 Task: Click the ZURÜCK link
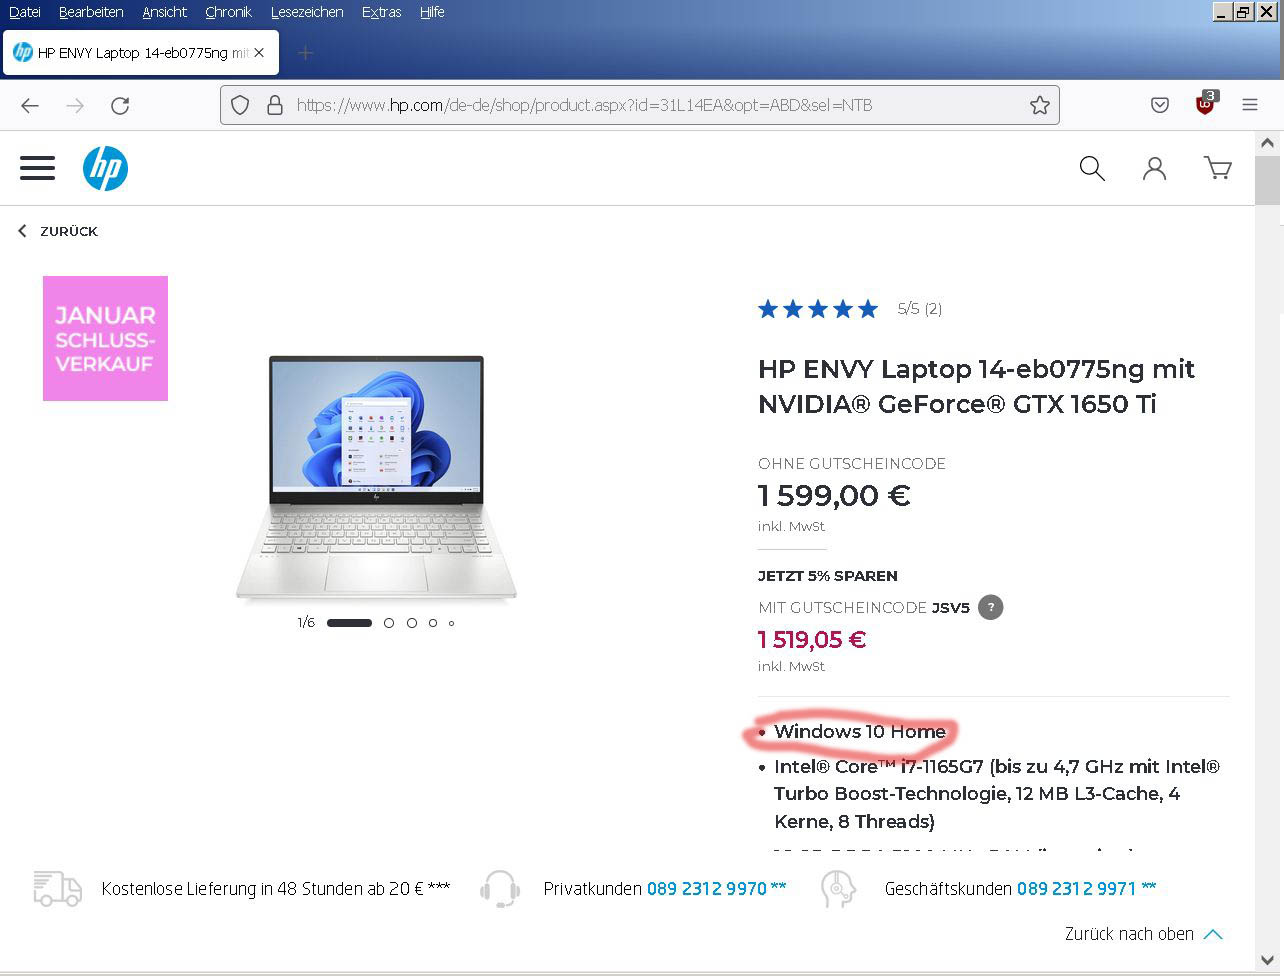[69, 231]
